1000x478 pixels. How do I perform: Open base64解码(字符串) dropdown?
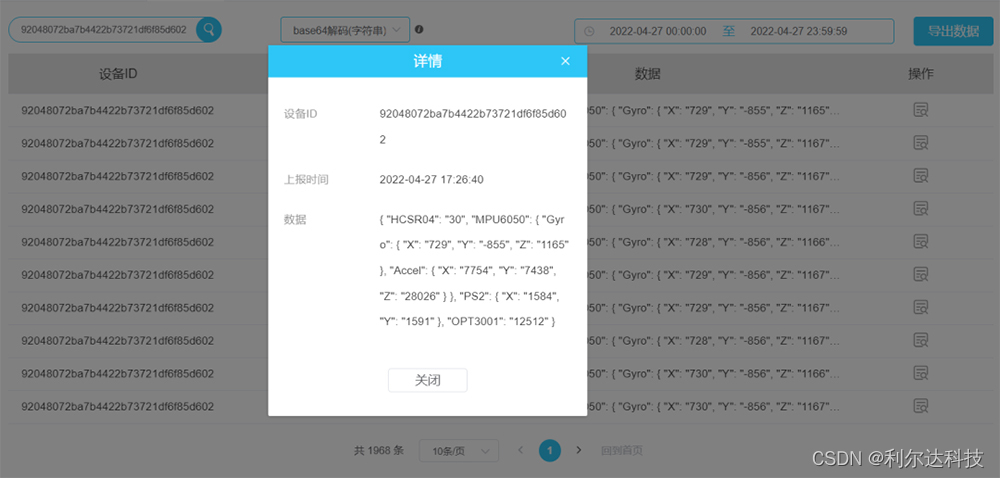pos(346,30)
